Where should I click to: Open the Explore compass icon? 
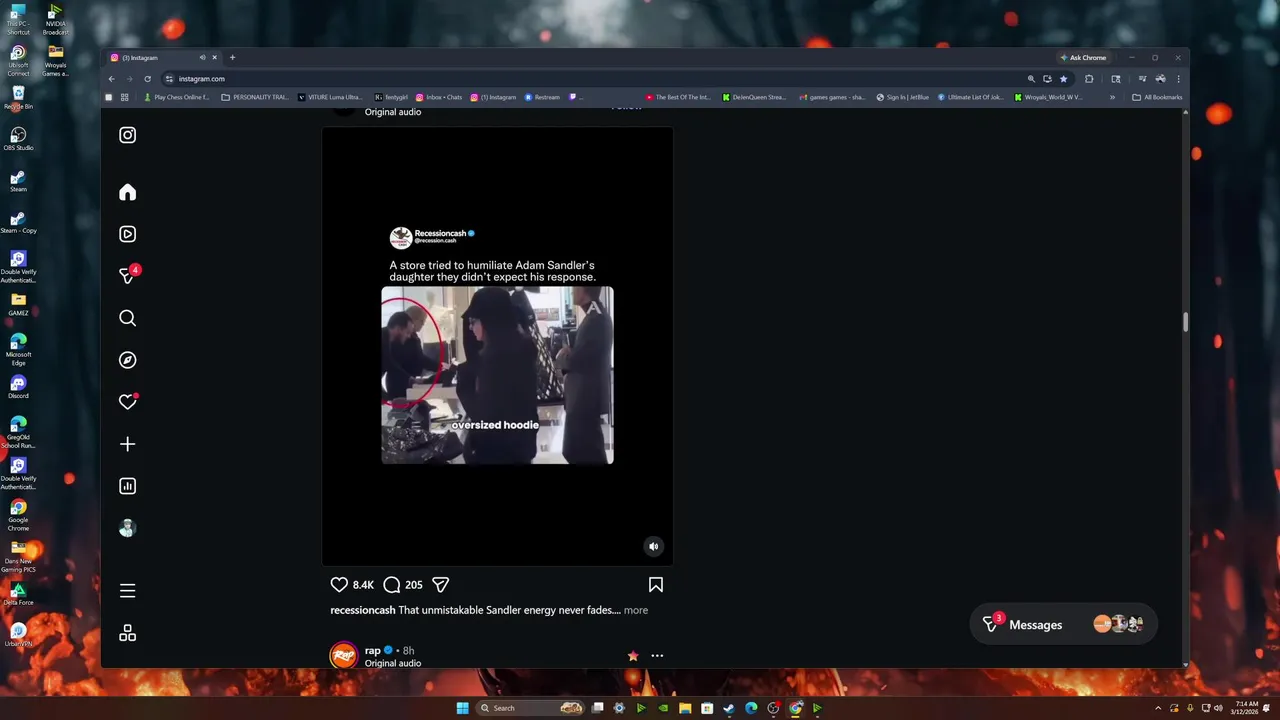pyautogui.click(x=127, y=360)
